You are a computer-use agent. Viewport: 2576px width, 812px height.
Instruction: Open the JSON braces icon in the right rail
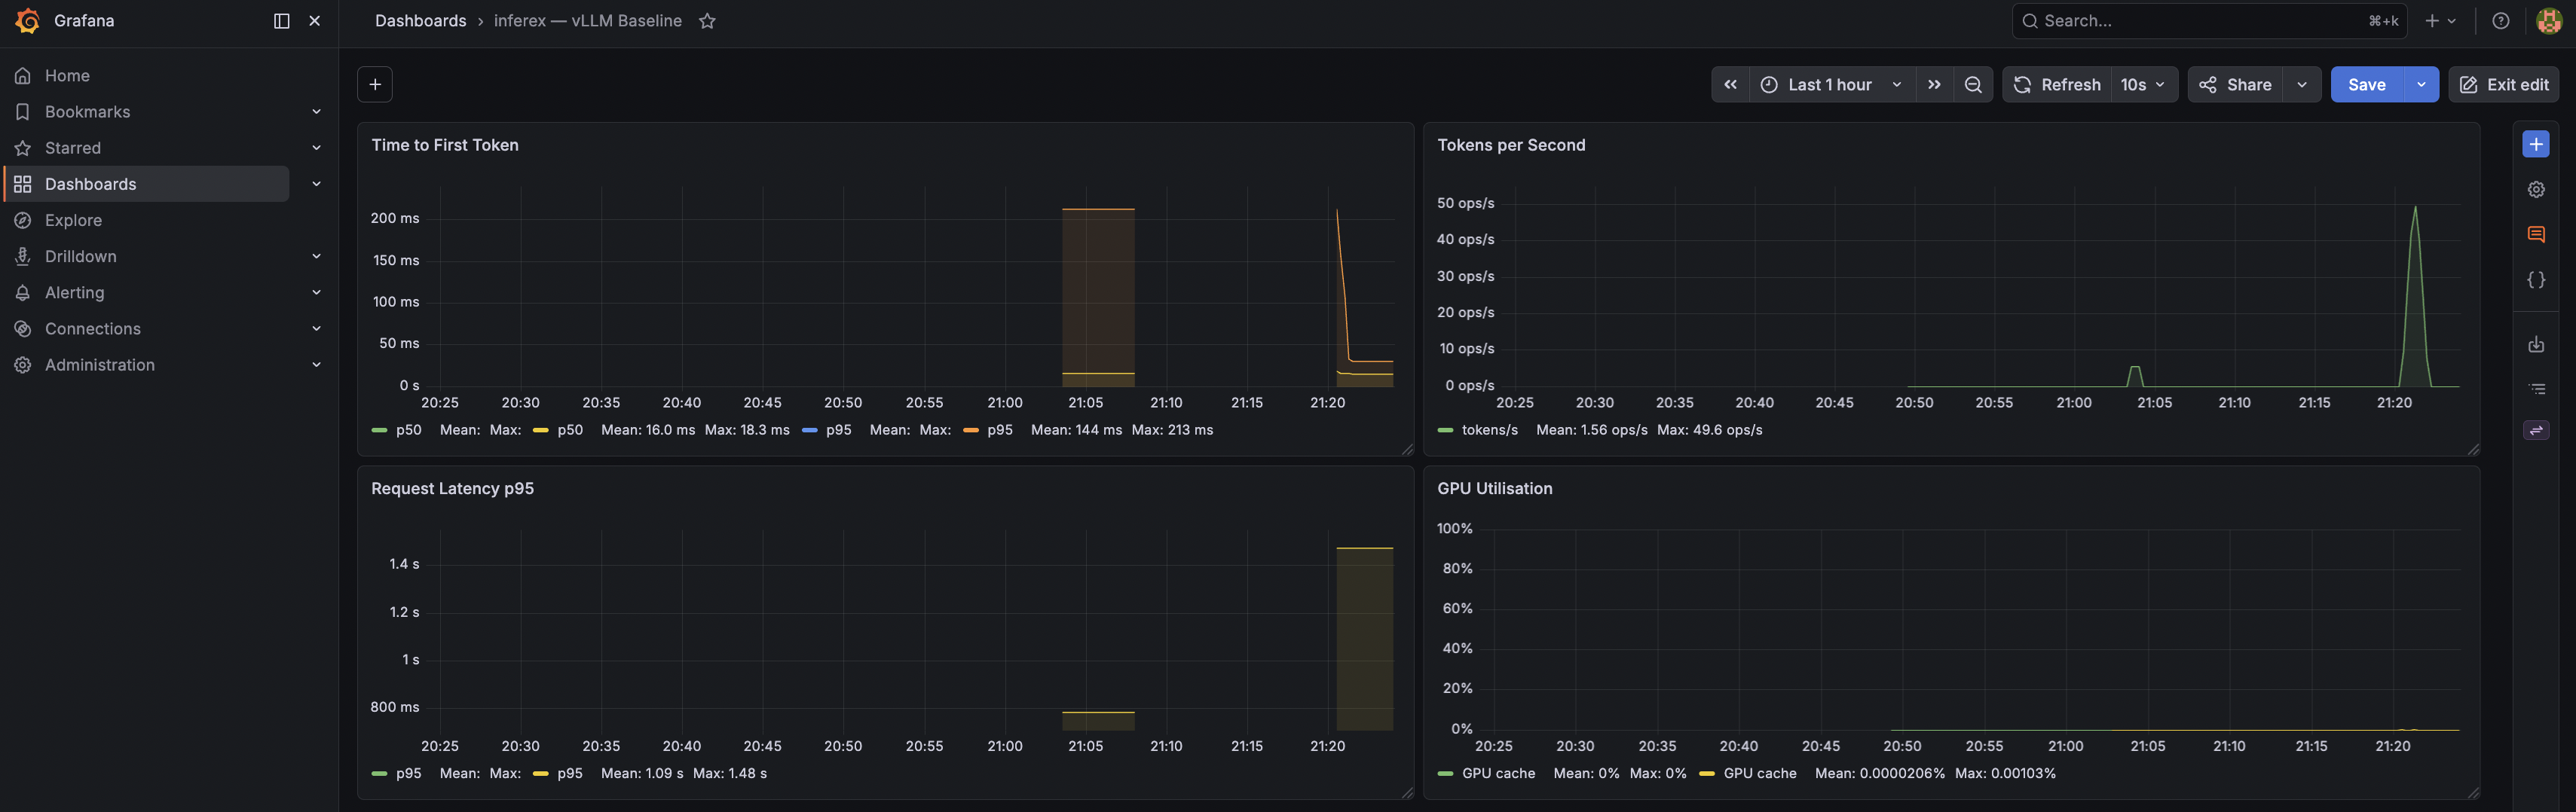(x=2536, y=280)
